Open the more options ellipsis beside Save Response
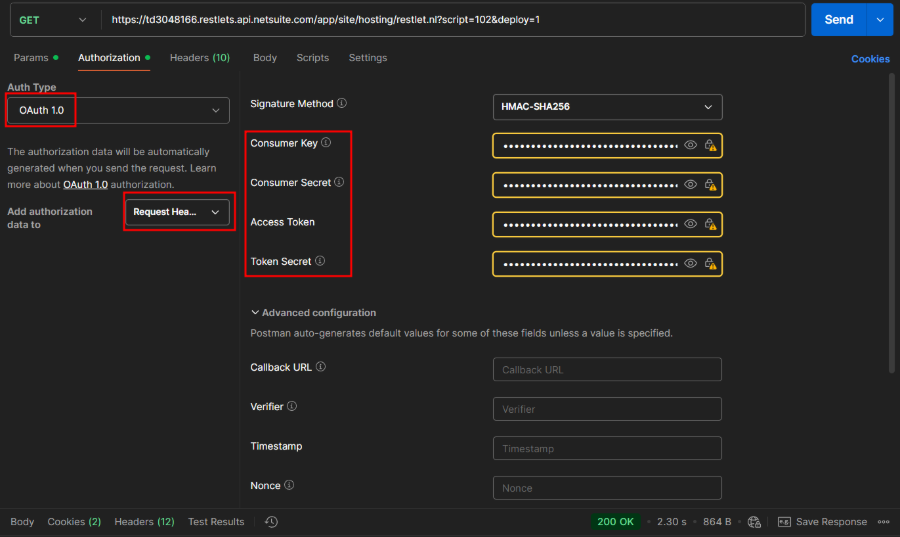This screenshot has width=900, height=537. click(x=883, y=522)
